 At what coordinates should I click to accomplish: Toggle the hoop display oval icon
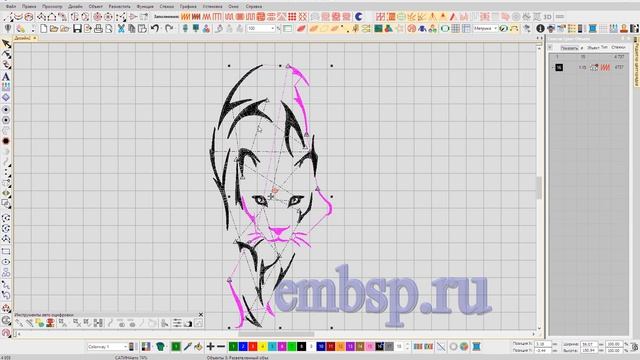pos(444,29)
